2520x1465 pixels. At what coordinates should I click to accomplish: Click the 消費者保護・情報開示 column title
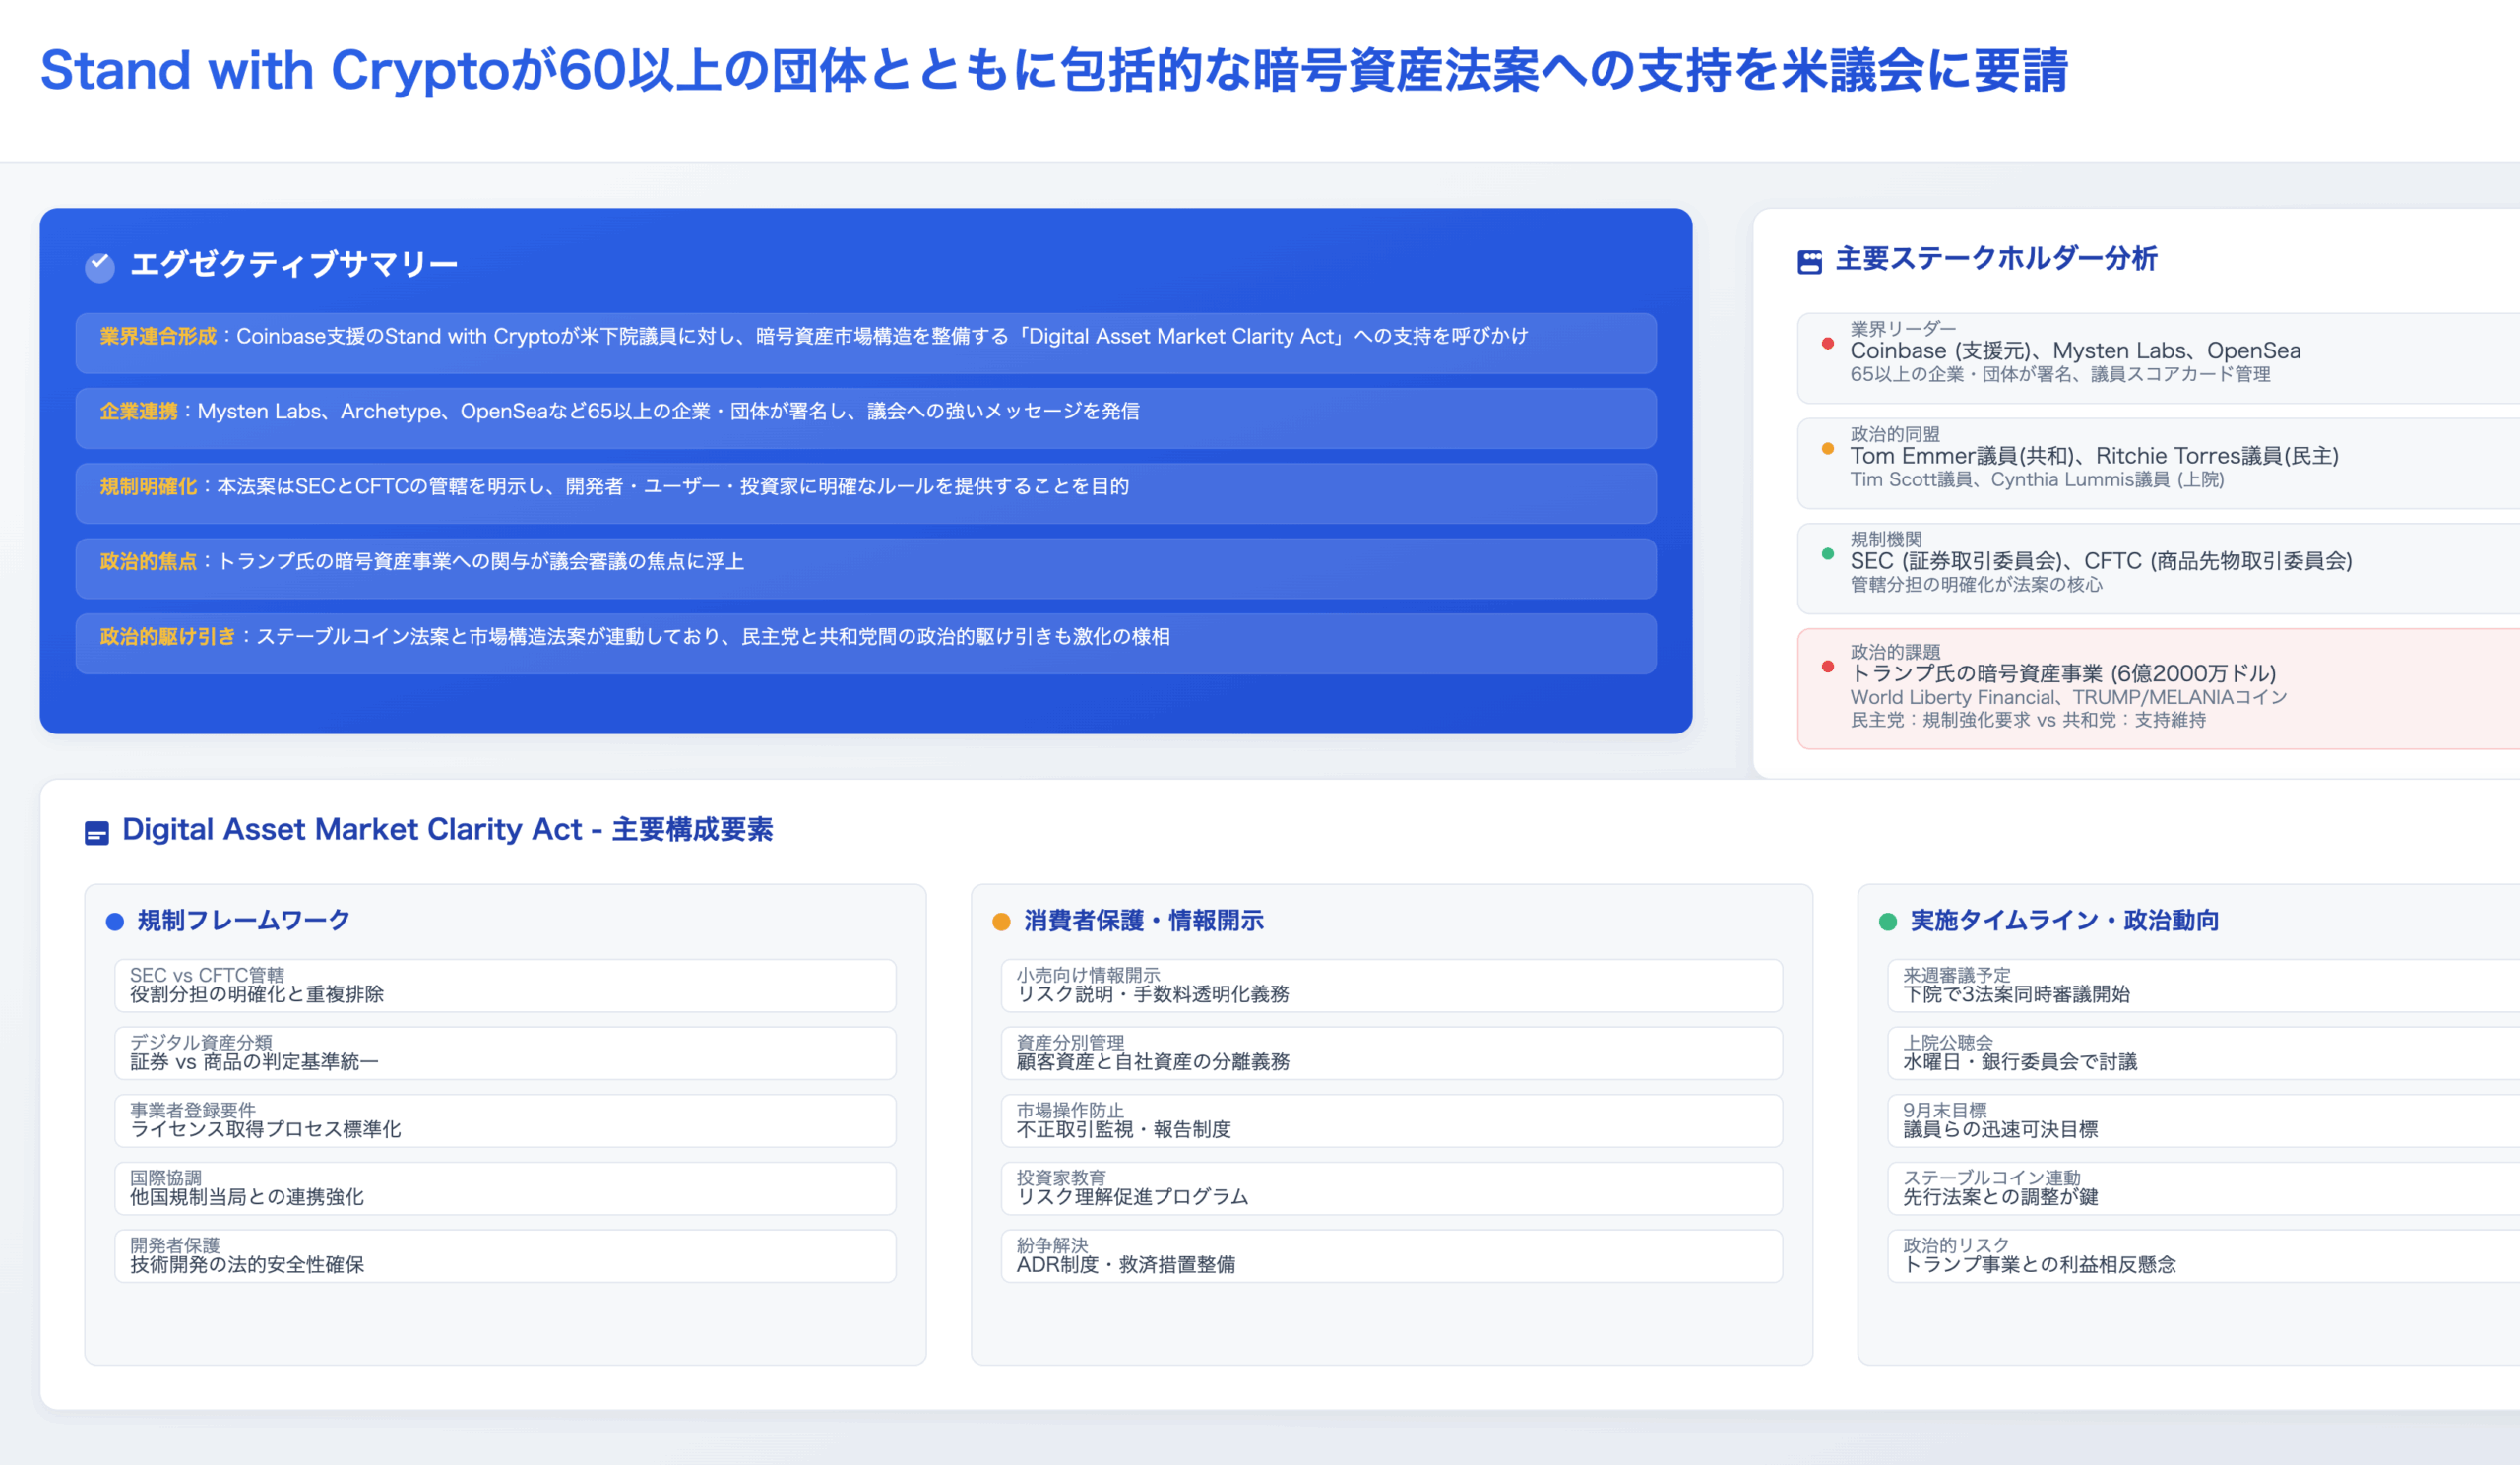click(x=1144, y=921)
